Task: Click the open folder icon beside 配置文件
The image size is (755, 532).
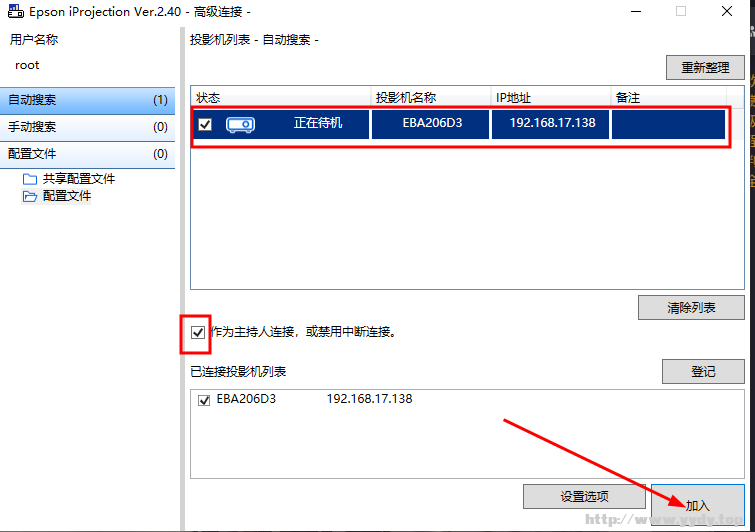Action: pyautogui.click(x=30, y=196)
